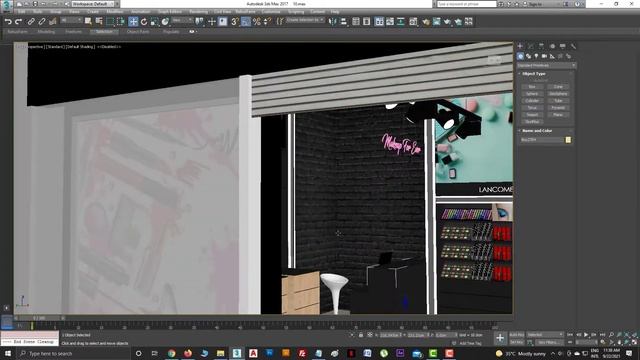Image resolution: width=640 pixels, height=360 pixels.
Task: Click the Undo arrow in main toolbar
Action: [x=8, y=22]
